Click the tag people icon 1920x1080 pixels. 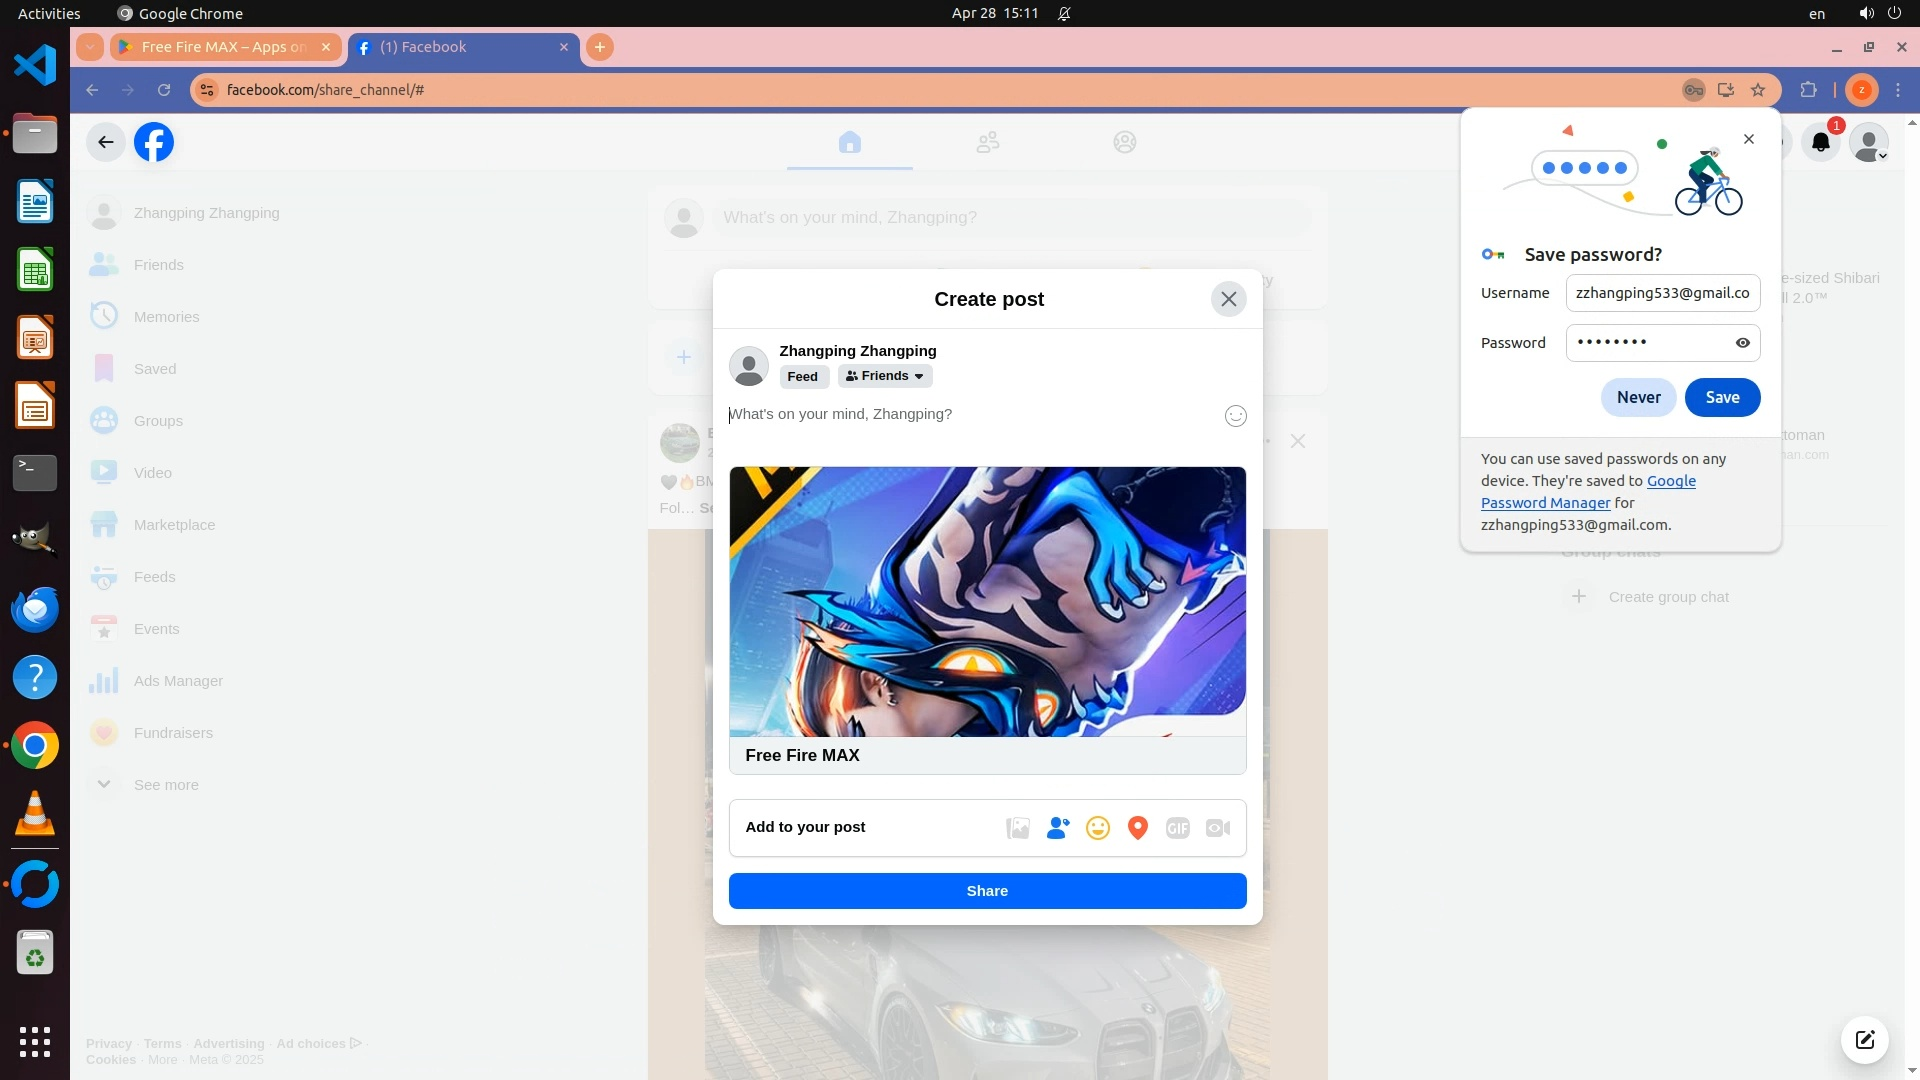click(x=1057, y=828)
